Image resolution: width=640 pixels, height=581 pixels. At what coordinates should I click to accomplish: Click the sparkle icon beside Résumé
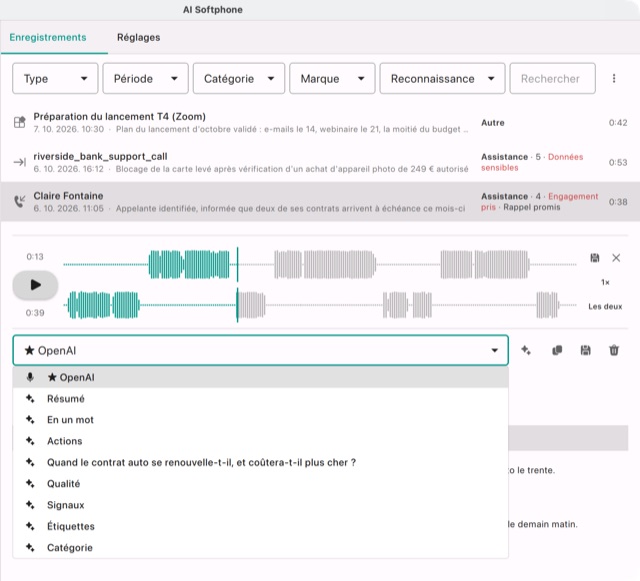click(30, 398)
